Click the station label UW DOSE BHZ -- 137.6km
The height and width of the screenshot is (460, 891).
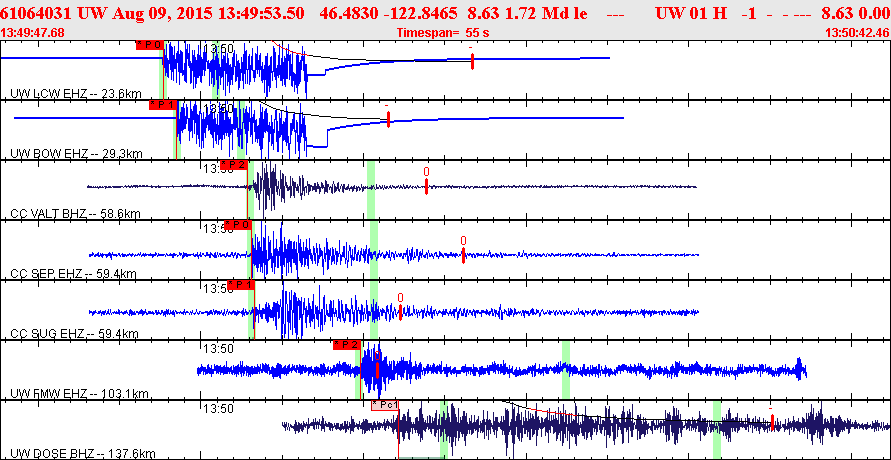coord(83,454)
